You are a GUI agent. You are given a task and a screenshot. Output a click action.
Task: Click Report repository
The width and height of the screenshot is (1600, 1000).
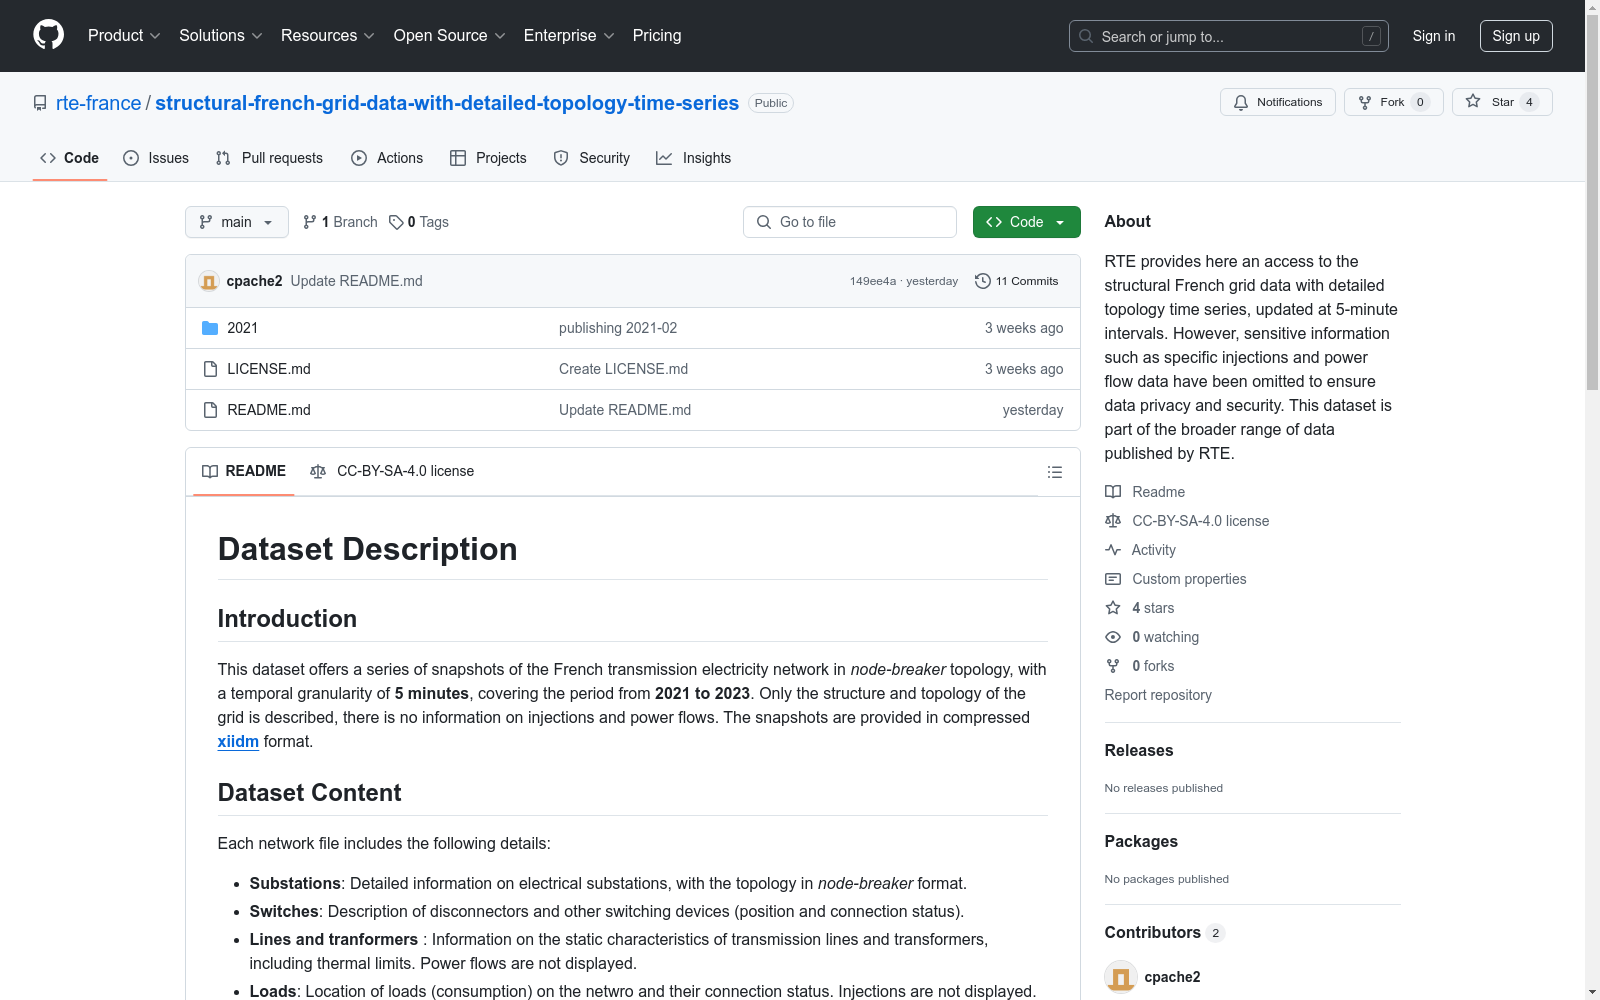1158,695
